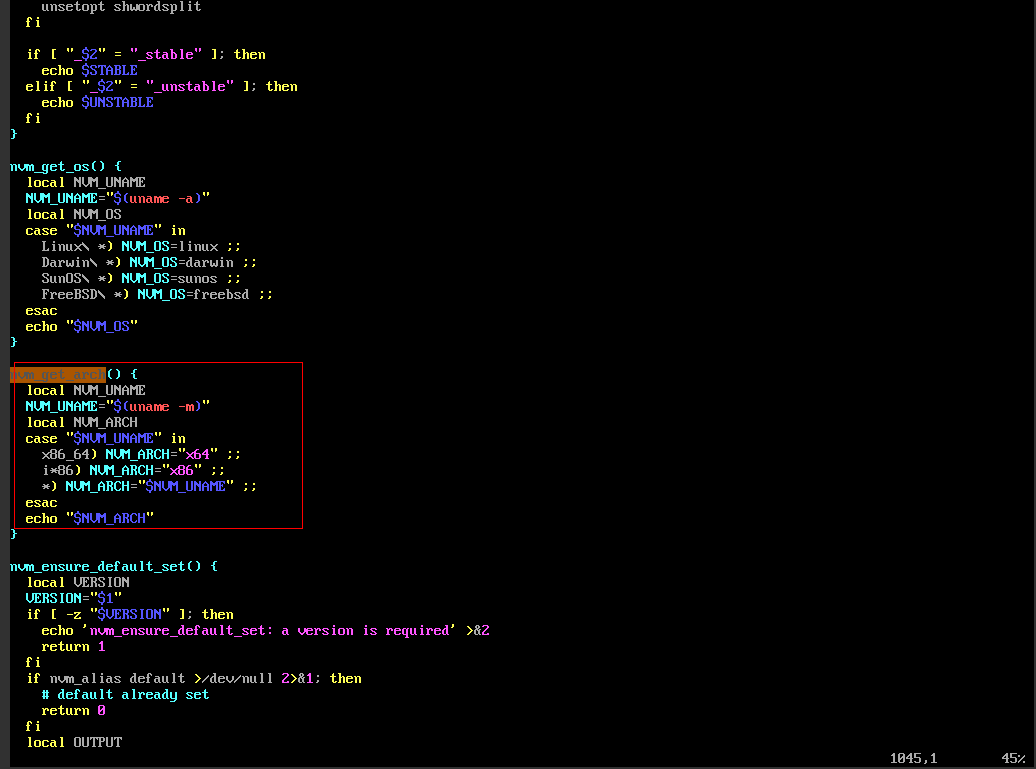Click the i*86 case pattern
This screenshot has height=769, width=1036.
coord(61,470)
